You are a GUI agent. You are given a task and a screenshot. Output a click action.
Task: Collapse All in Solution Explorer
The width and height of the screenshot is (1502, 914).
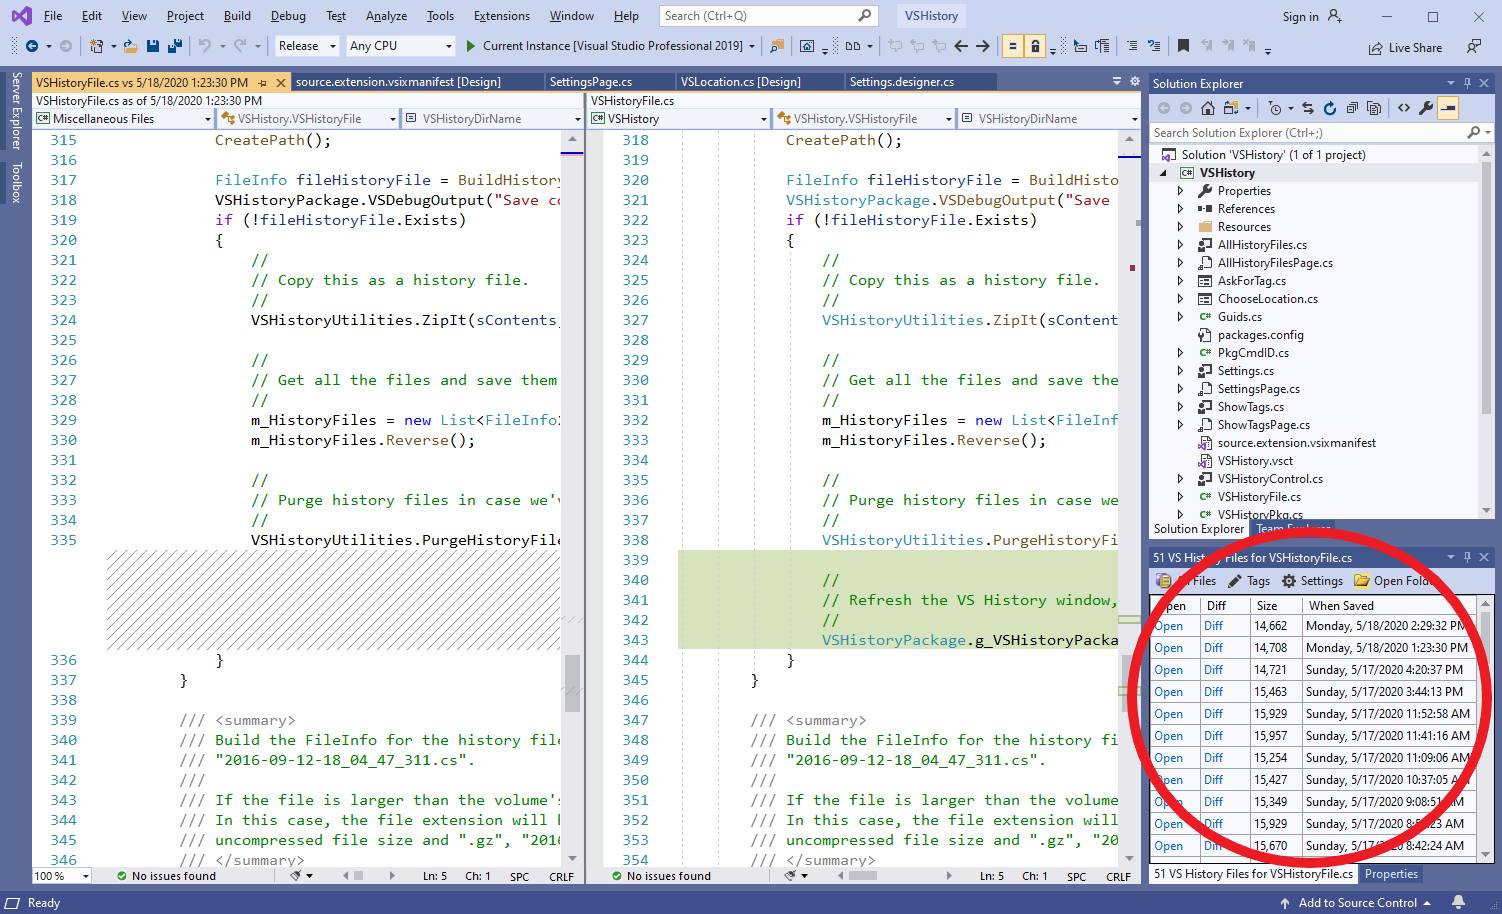1352,108
